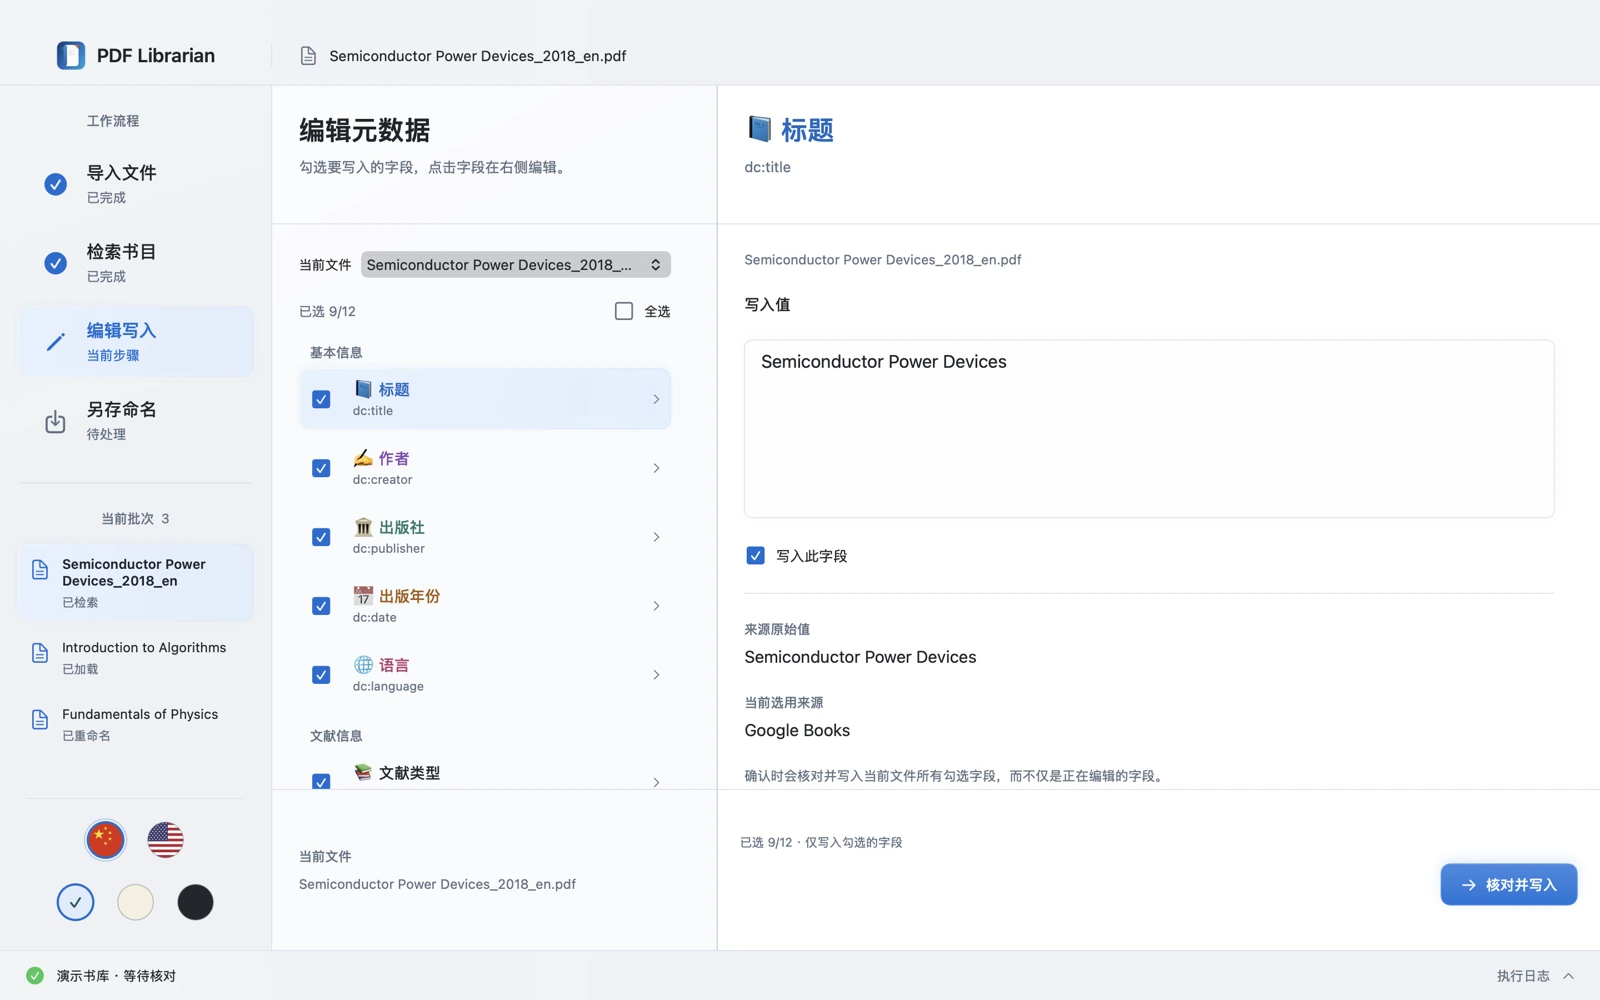Click the books icon for 文献类型

(x=363, y=772)
